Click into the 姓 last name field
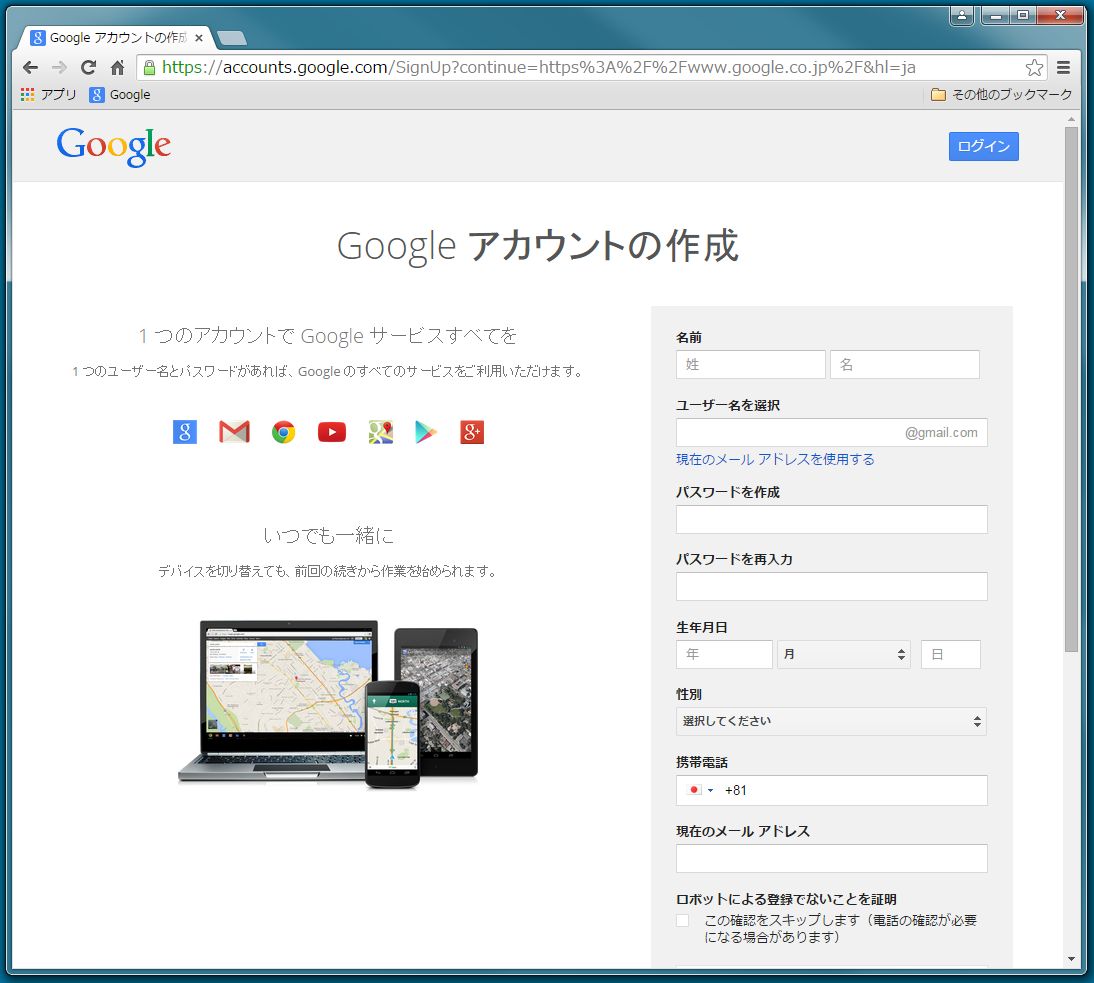1094x983 pixels. click(750, 364)
